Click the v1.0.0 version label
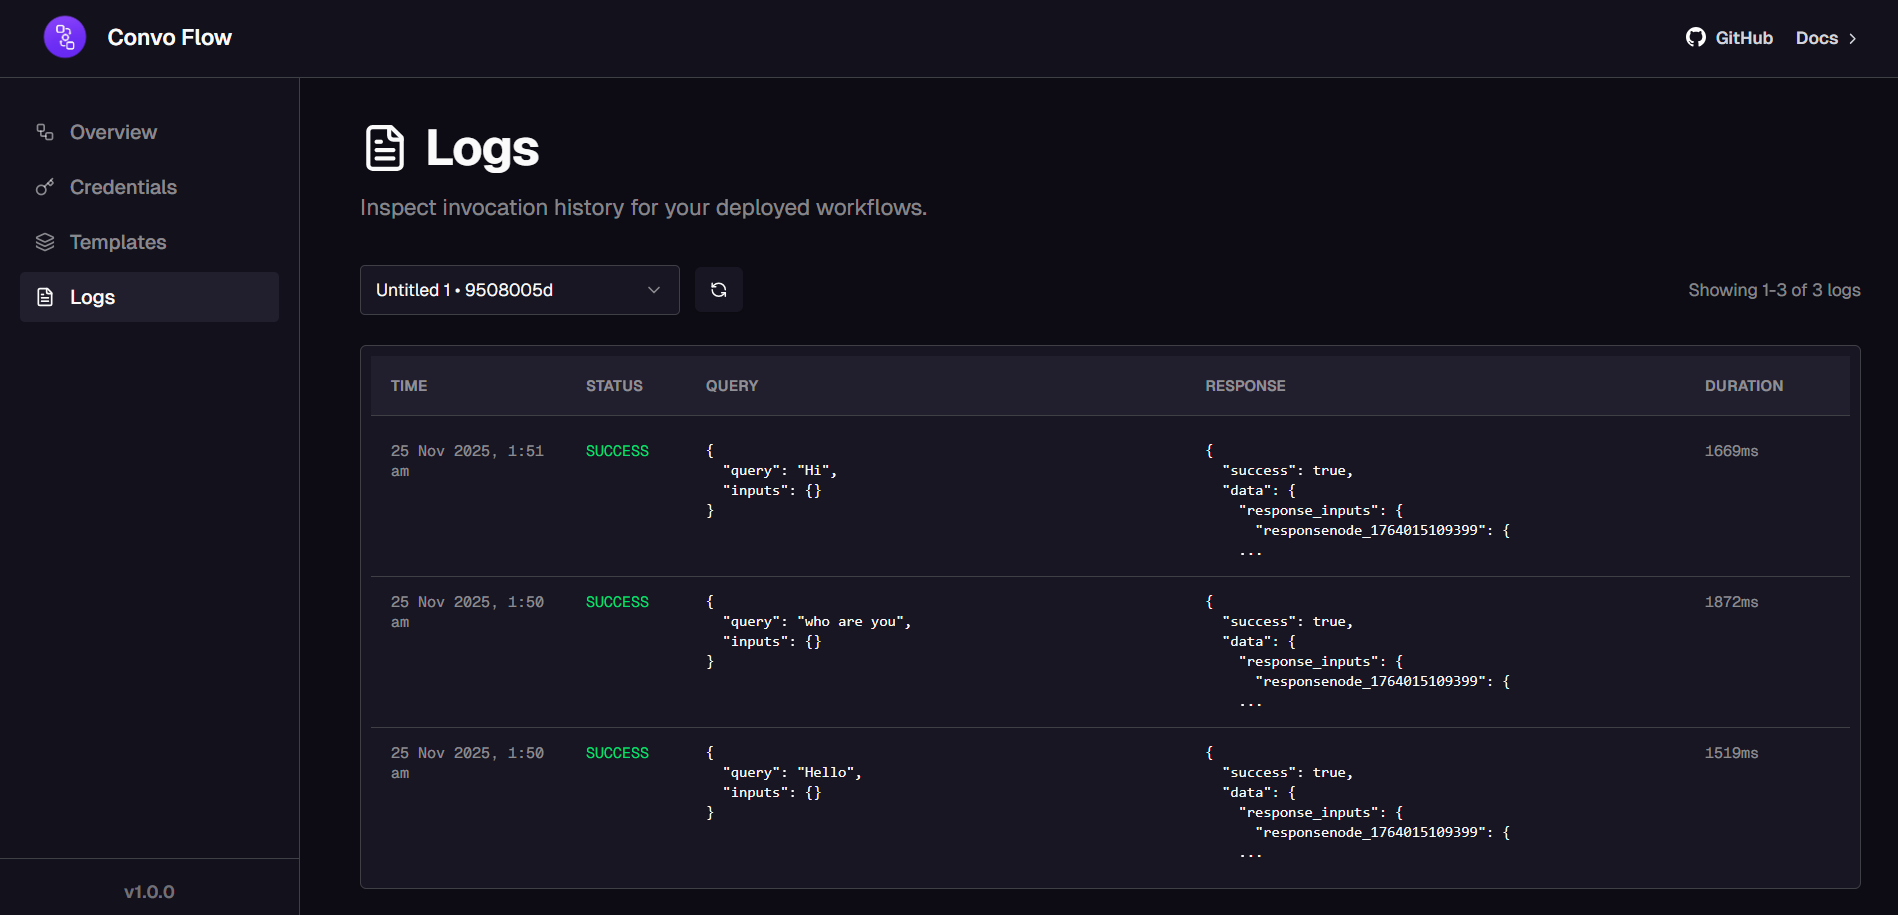 pos(149,890)
